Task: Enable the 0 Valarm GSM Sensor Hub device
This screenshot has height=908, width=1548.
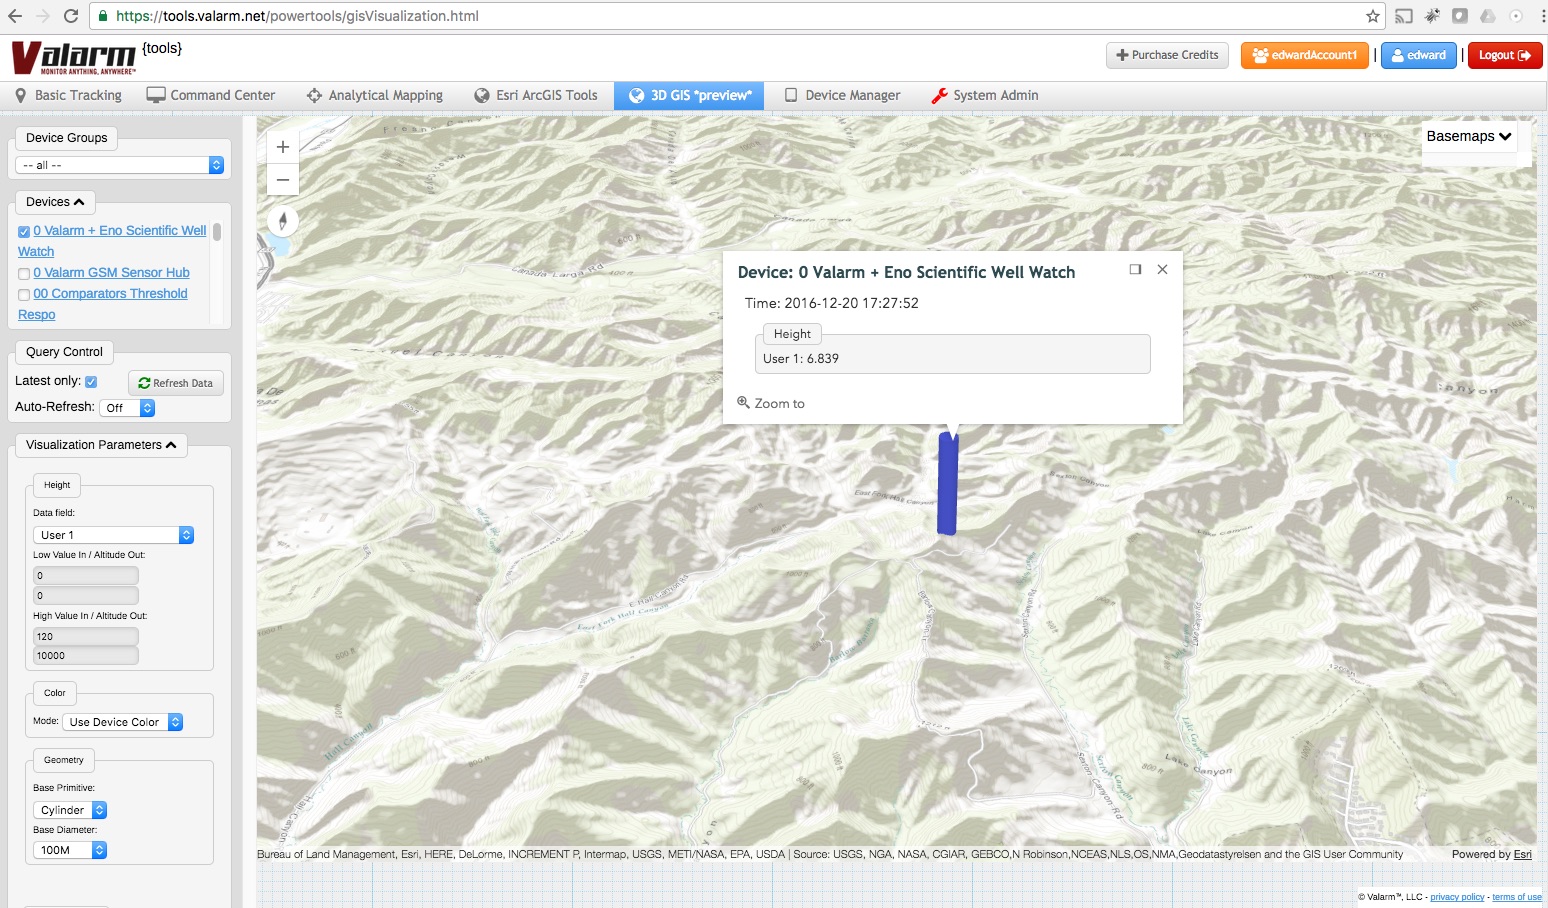Action: pyautogui.click(x=23, y=272)
